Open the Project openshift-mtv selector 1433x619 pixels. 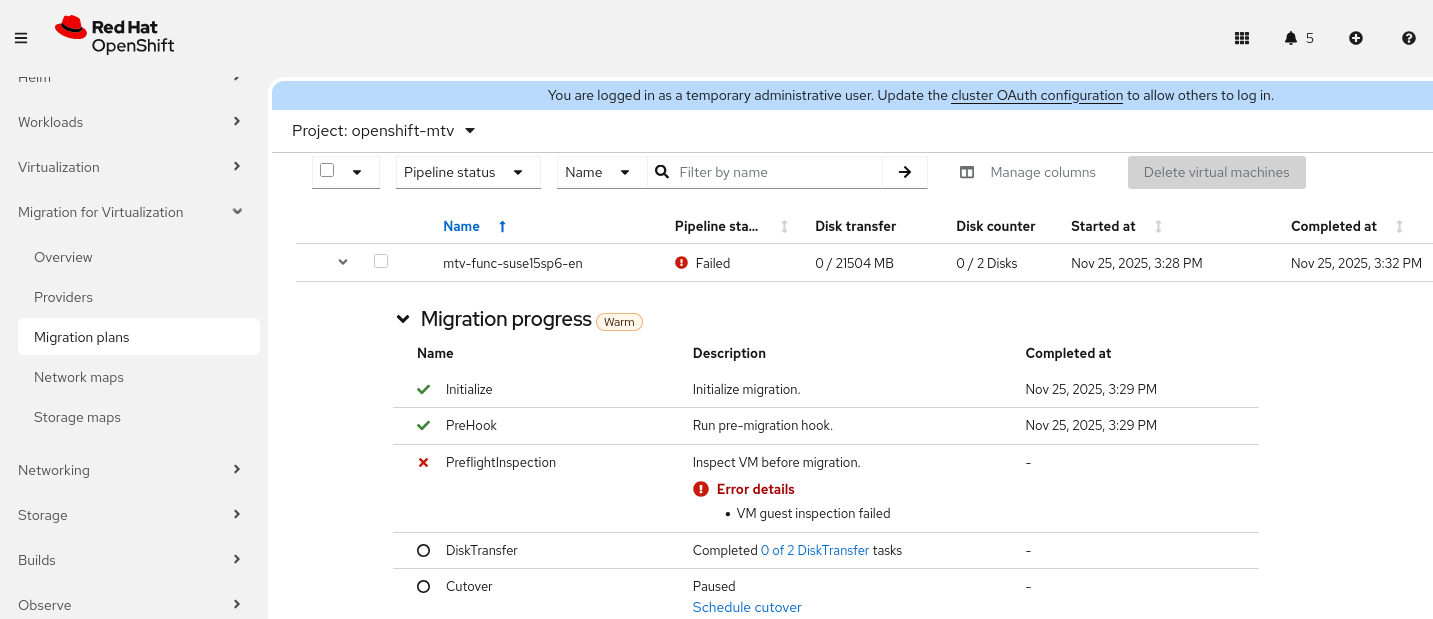click(384, 131)
